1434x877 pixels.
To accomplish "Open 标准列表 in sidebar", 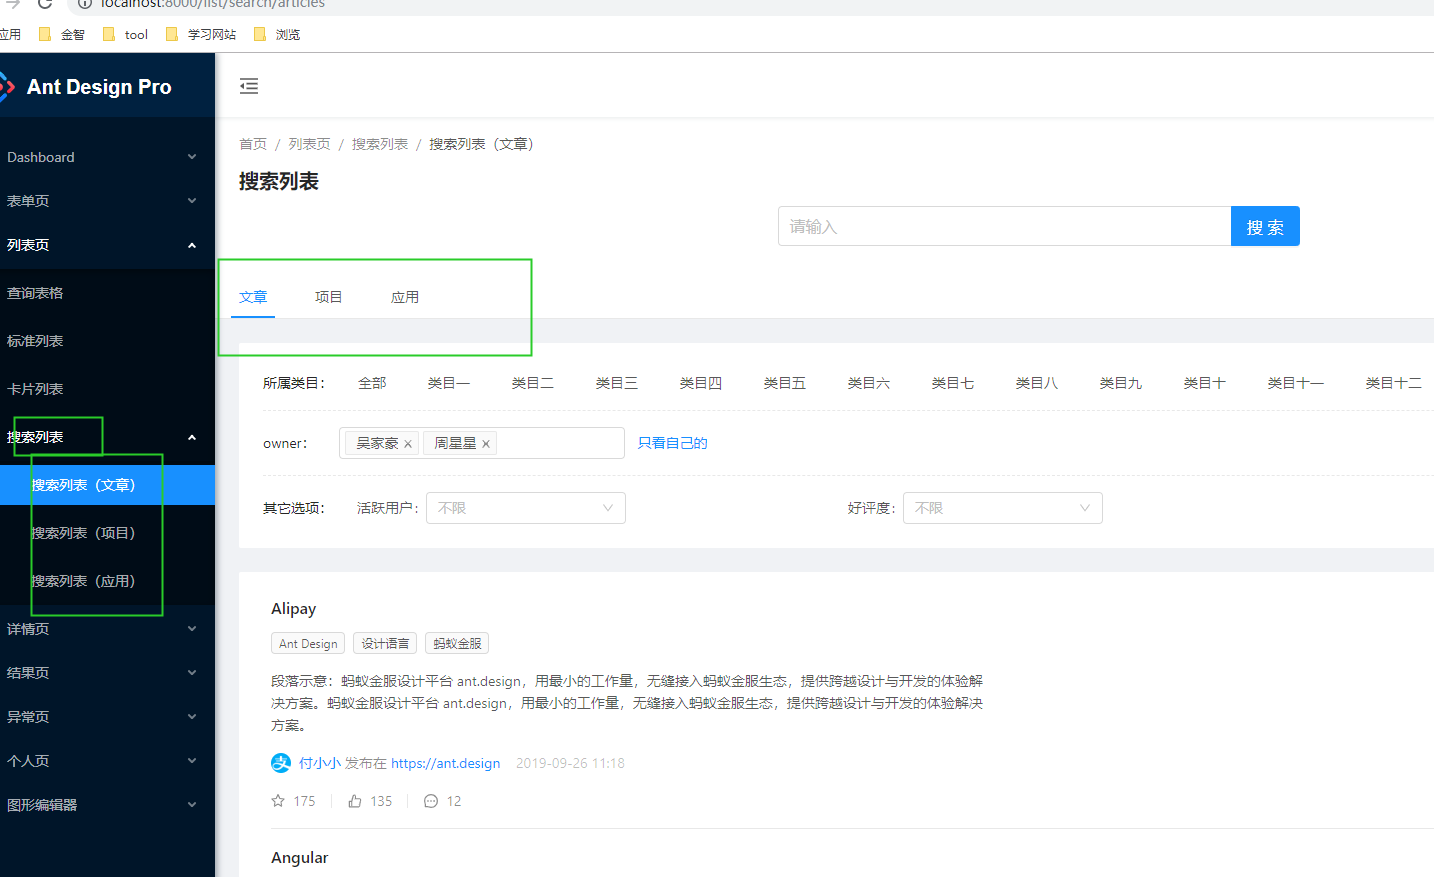I will [x=107, y=341].
